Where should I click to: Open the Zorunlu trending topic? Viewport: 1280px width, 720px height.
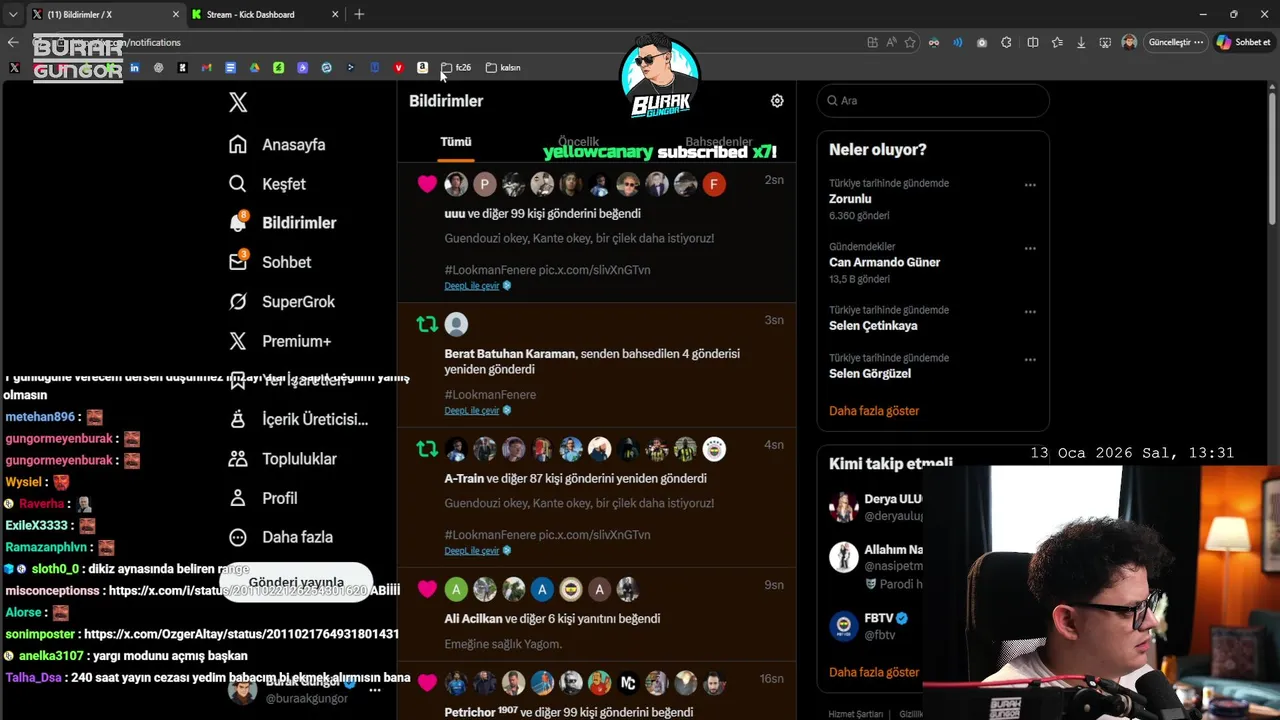coord(850,199)
